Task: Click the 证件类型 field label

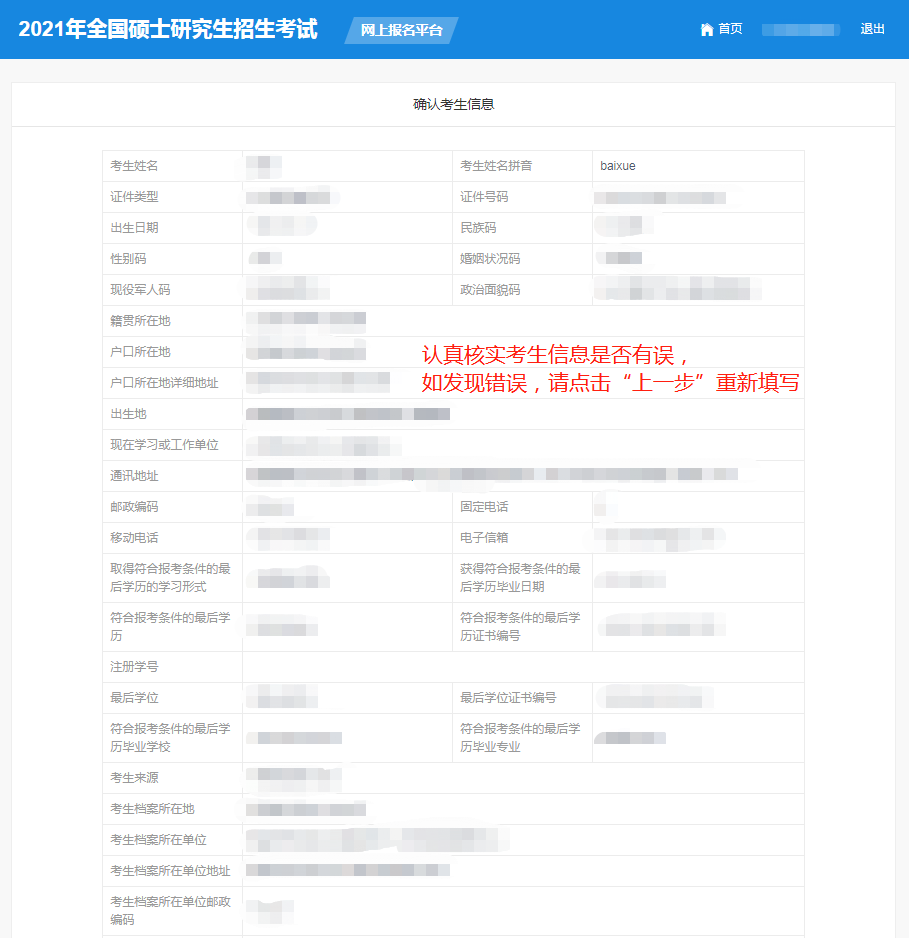Action: pyautogui.click(x=134, y=197)
